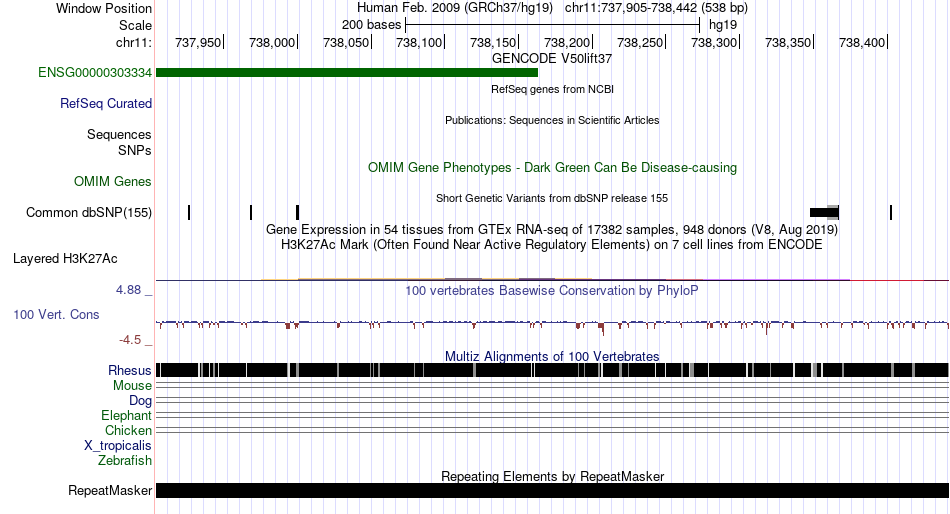Click Publications: Sequences in Scientific Articles title

552,120
